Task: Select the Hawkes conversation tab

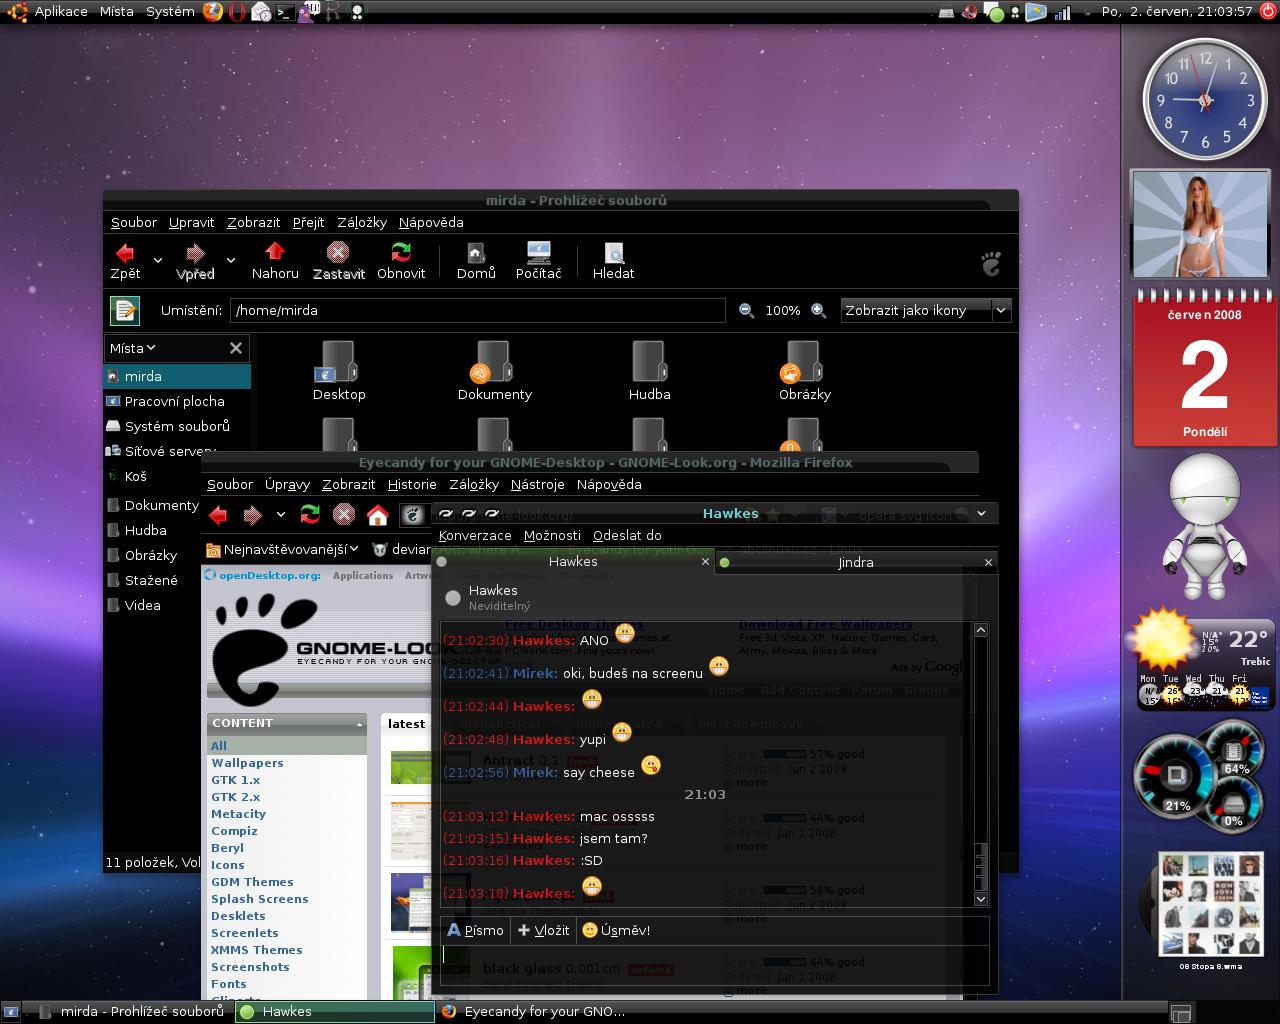Action: [573, 562]
